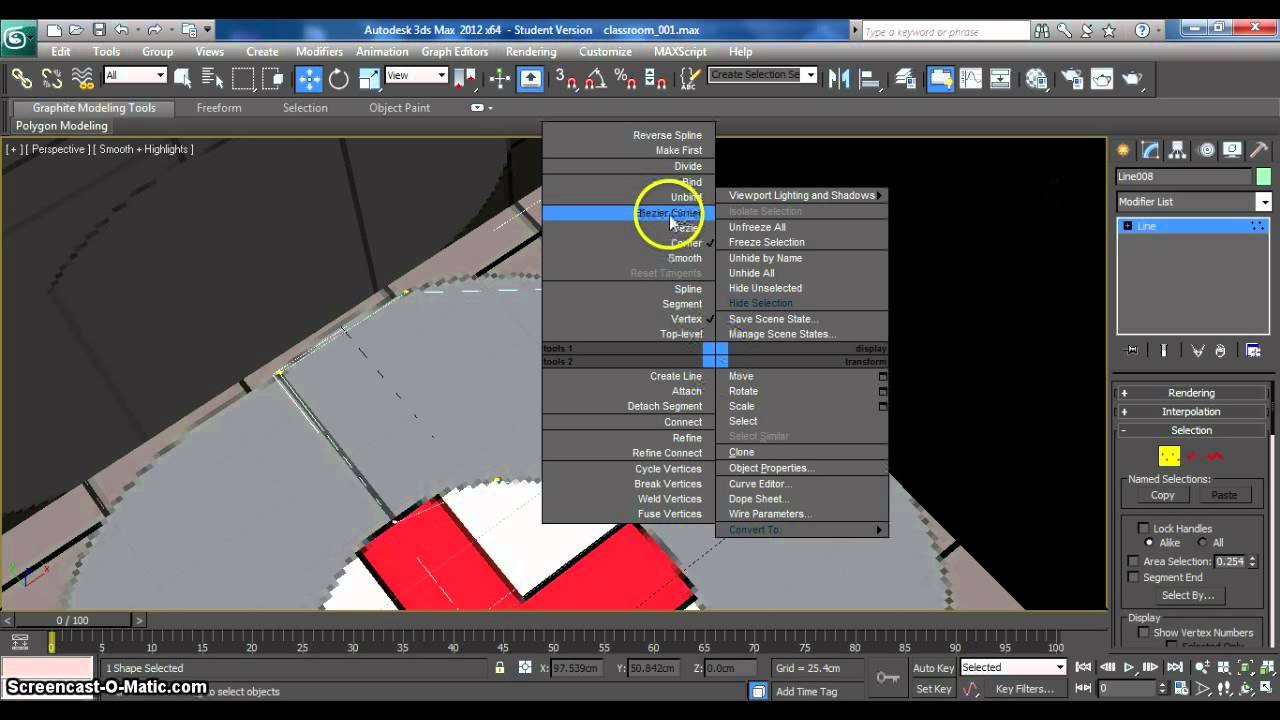Open the selection filter All dropdown
The width and height of the screenshot is (1280, 720).
click(135, 75)
